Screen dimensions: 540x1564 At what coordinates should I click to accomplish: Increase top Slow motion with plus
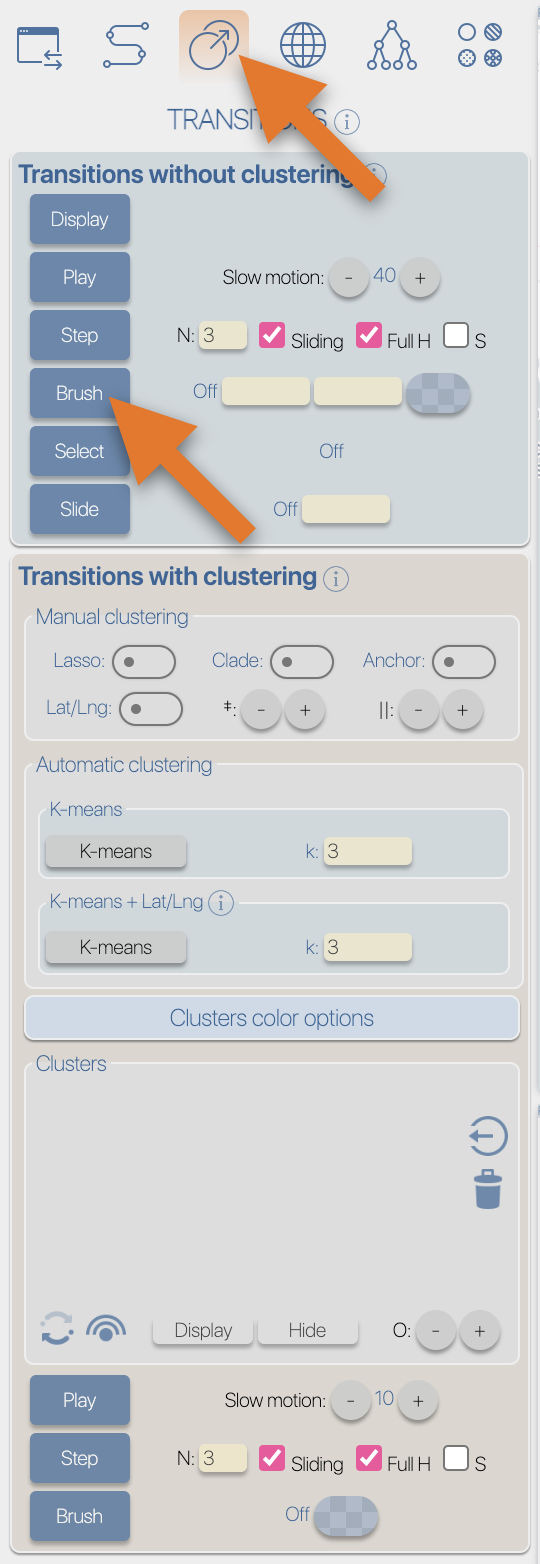click(x=420, y=279)
